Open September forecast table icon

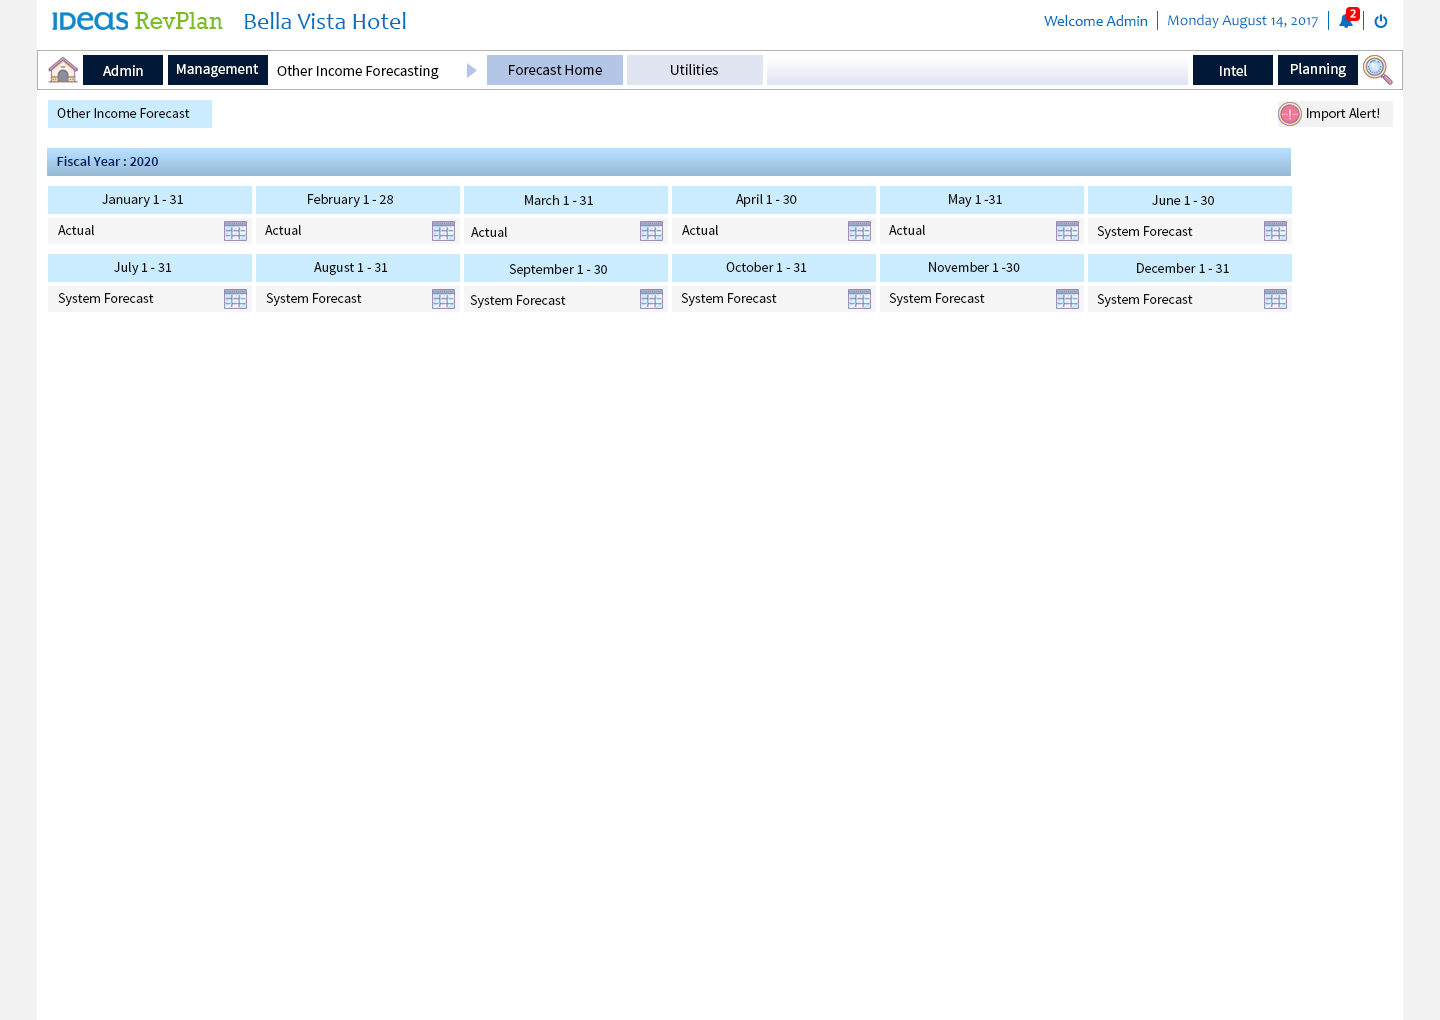[x=651, y=299]
